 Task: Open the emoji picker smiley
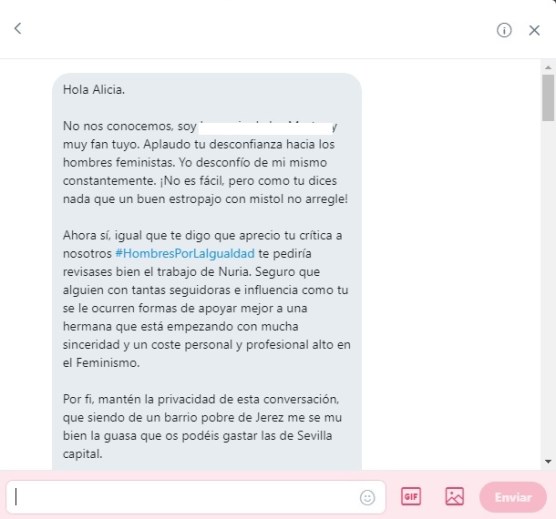pyautogui.click(x=367, y=497)
